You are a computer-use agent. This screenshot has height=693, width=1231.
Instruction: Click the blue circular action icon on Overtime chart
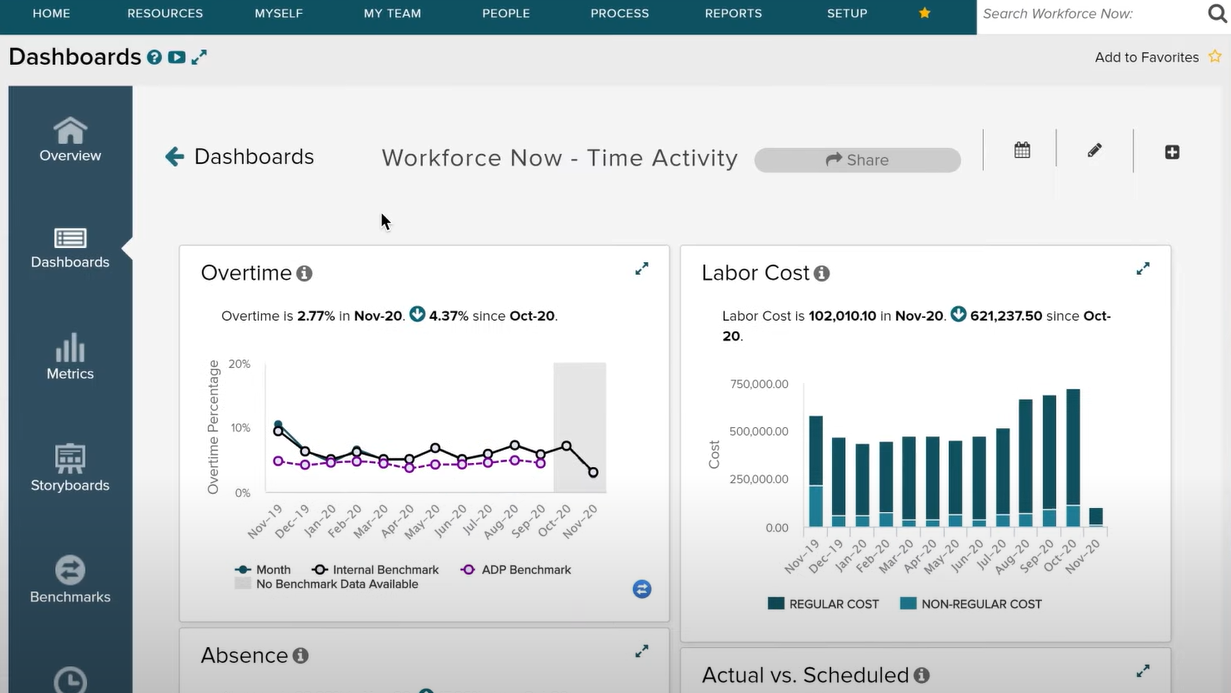(641, 589)
